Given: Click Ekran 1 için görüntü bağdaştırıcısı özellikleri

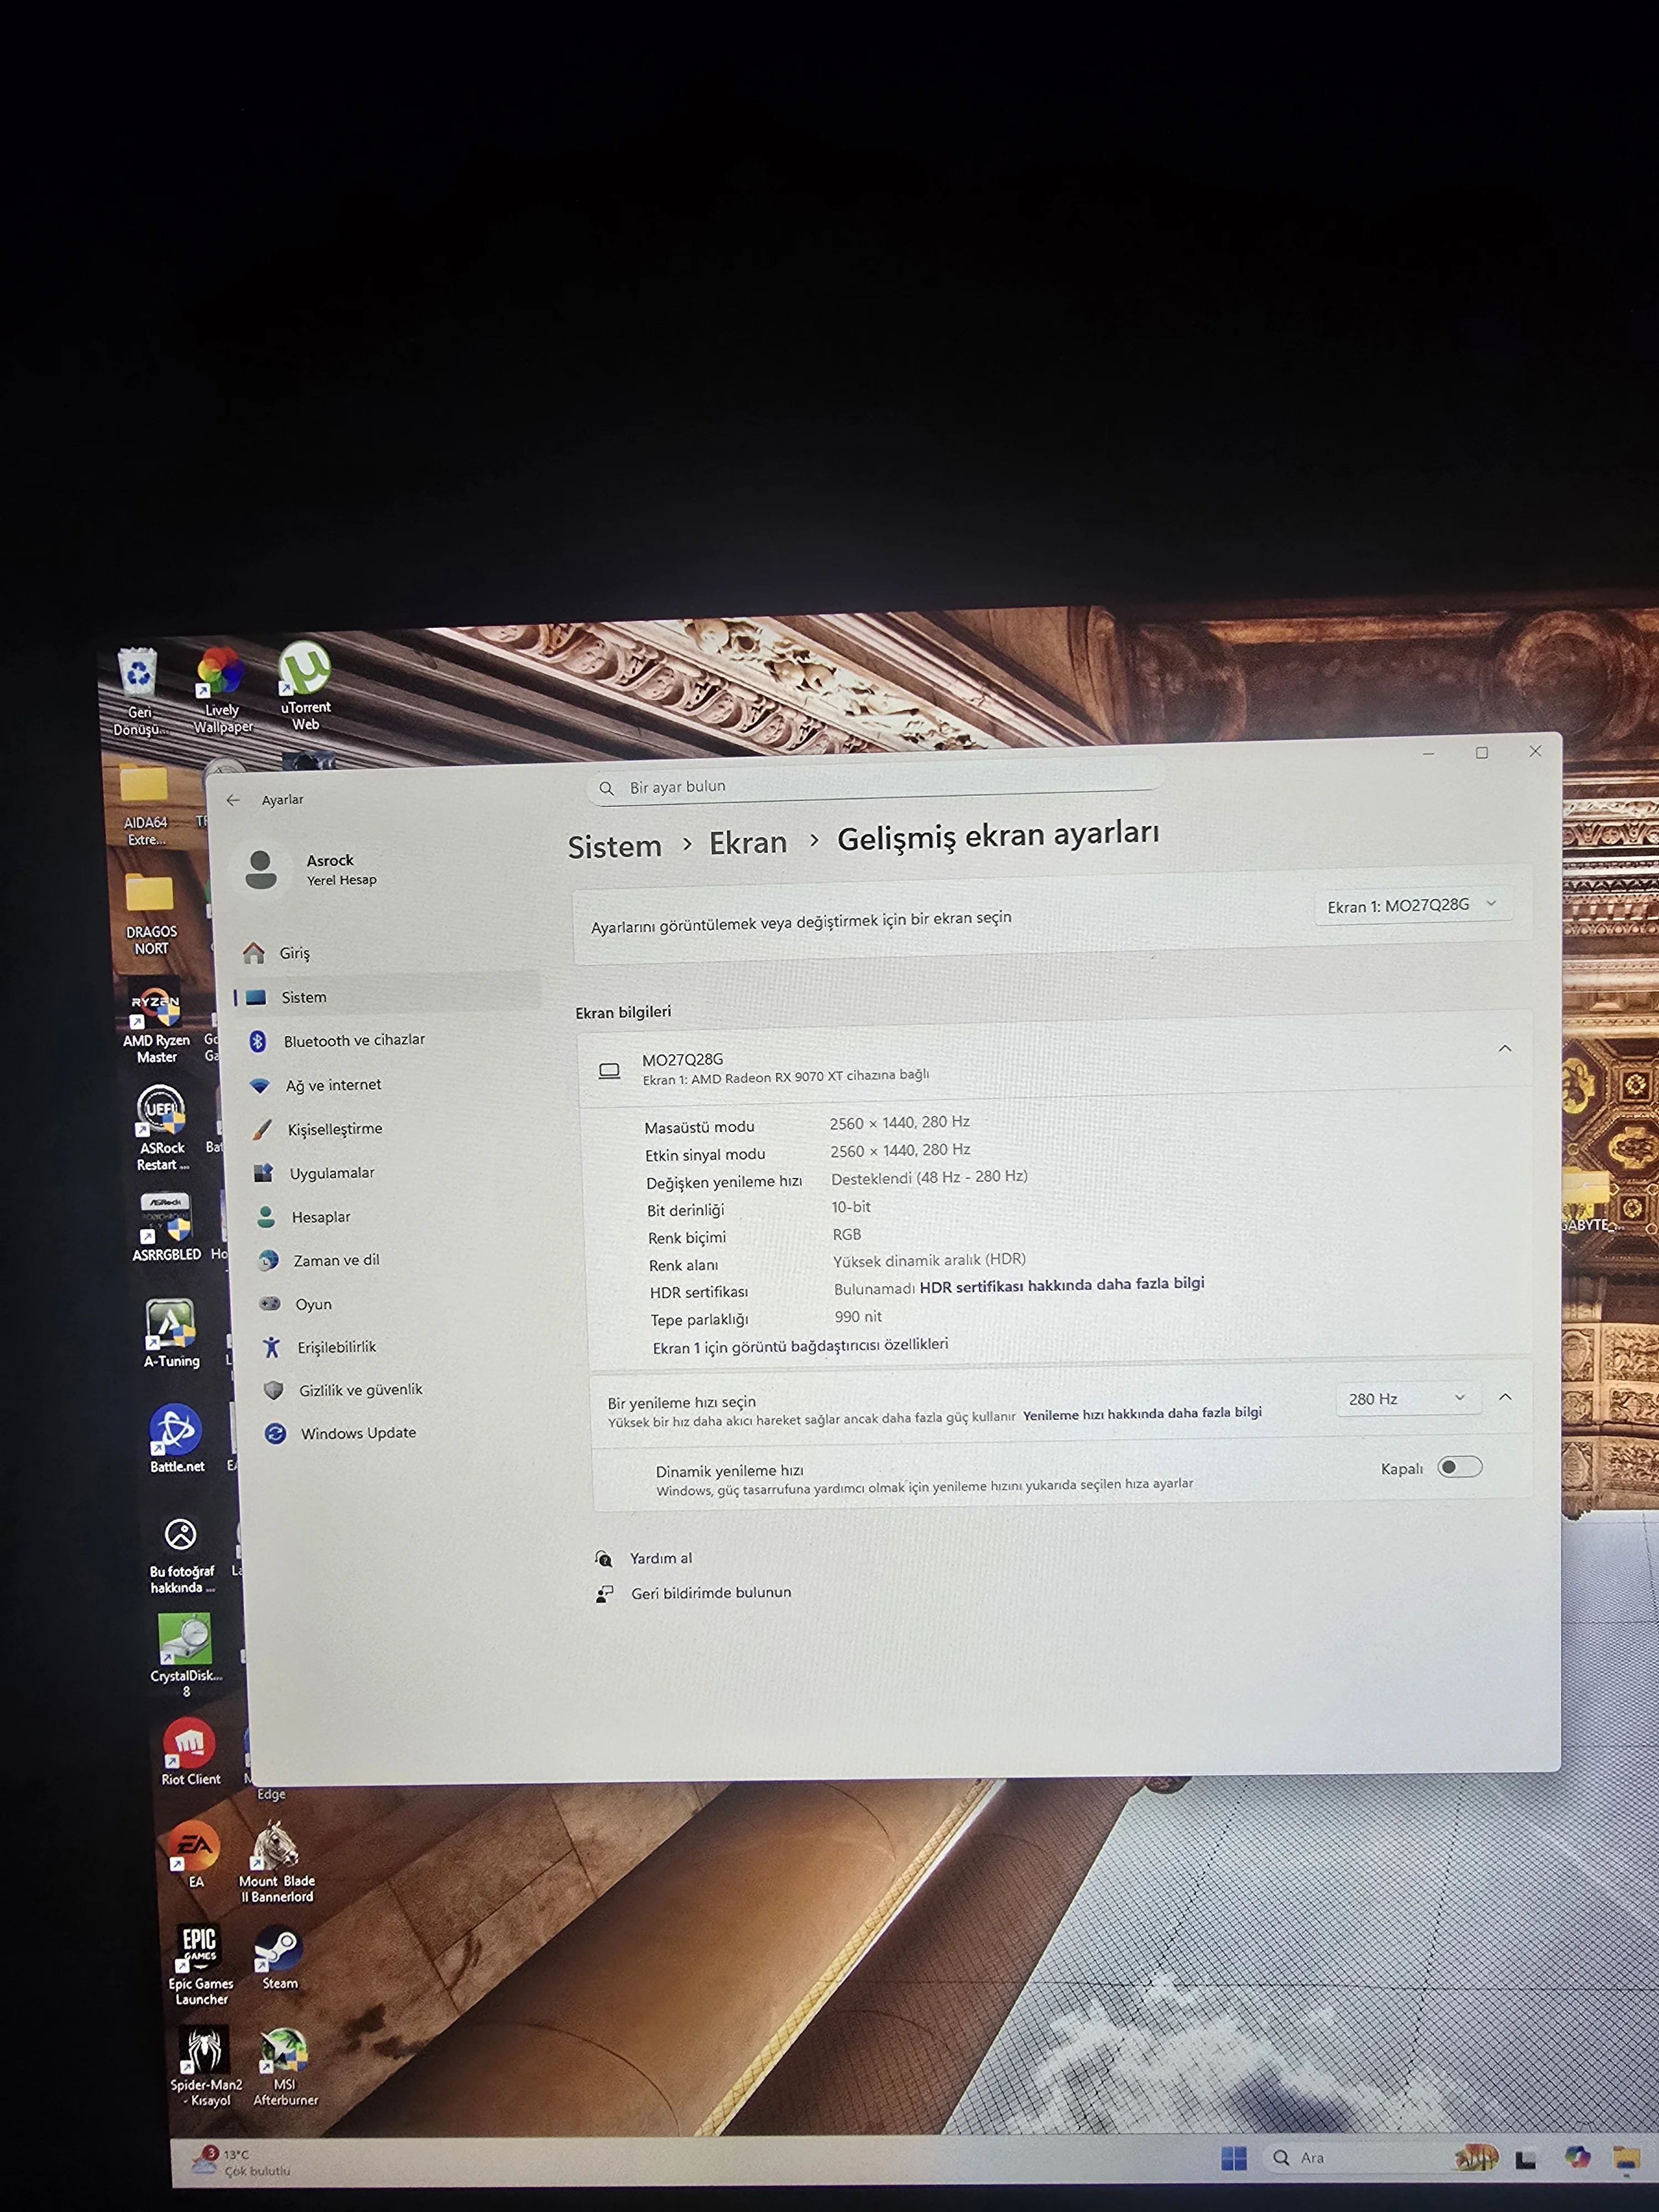Looking at the screenshot, I should (800, 1346).
